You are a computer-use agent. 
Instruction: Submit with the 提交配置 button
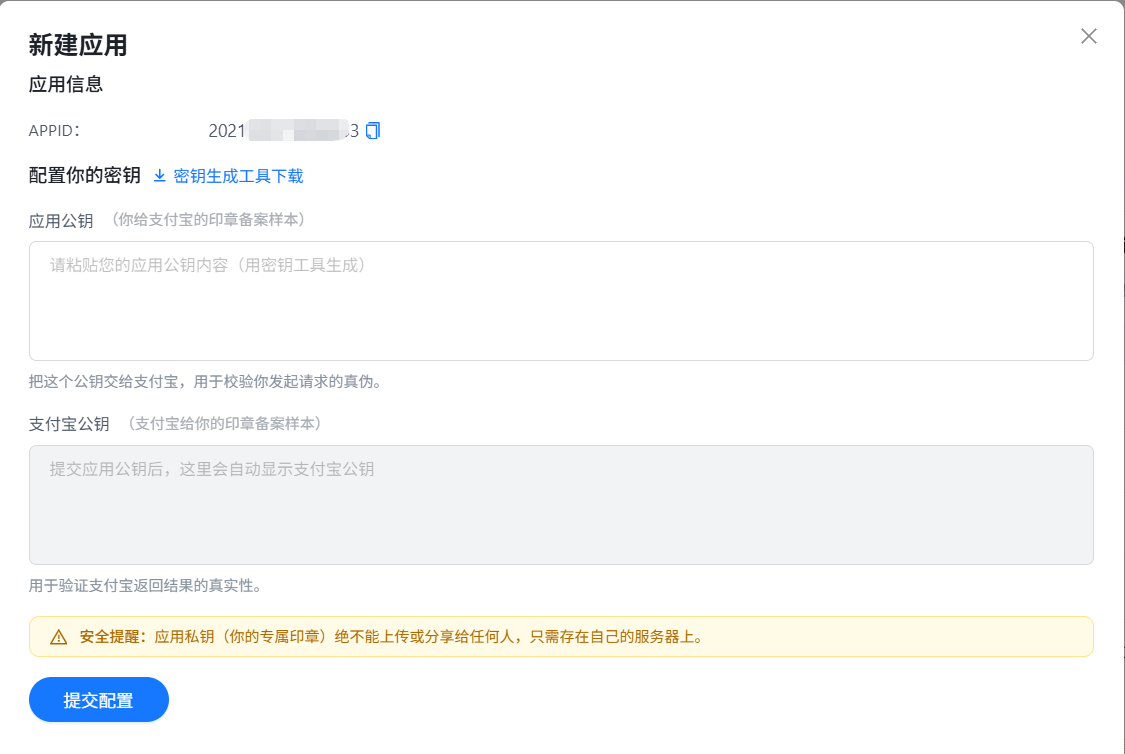pyautogui.click(x=99, y=699)
